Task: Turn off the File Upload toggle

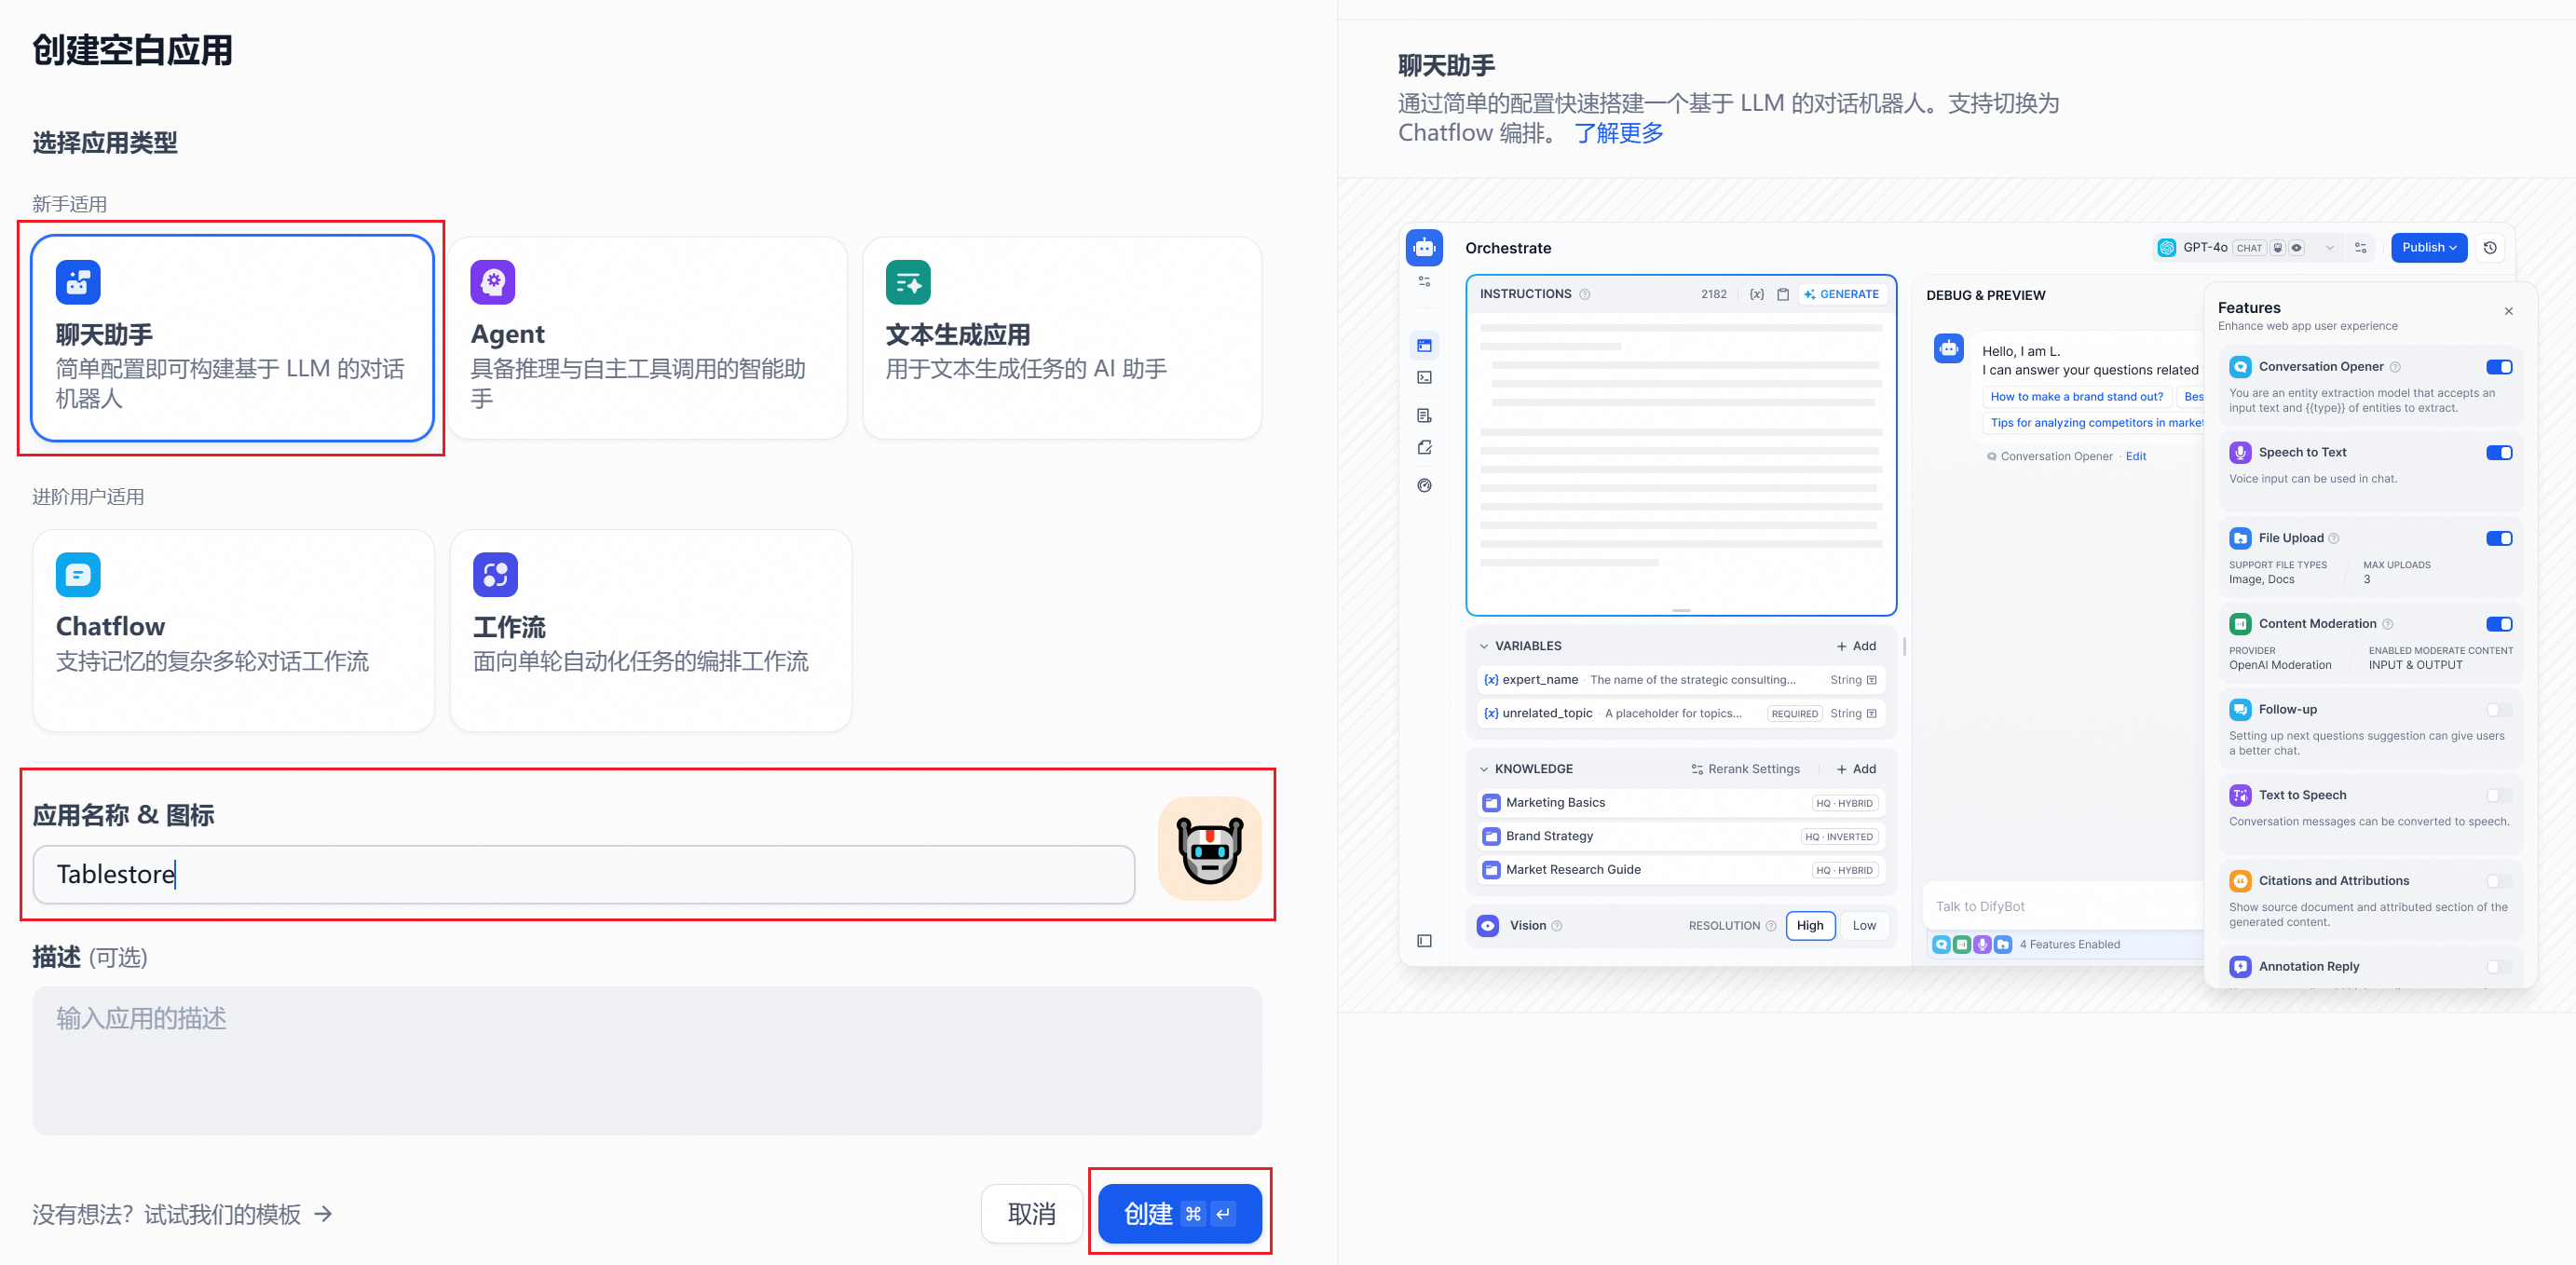Action: (x=2499, y=538)
